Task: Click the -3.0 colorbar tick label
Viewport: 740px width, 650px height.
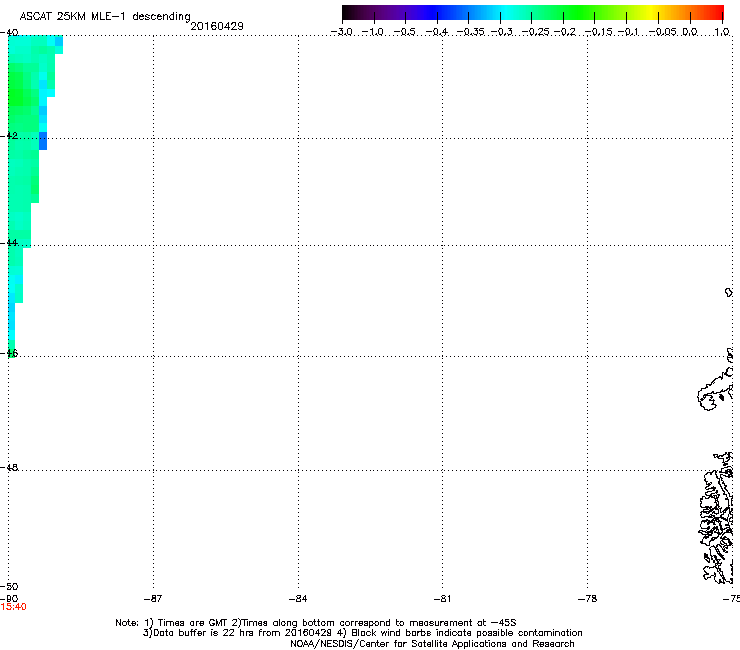Action: point(342,32)
